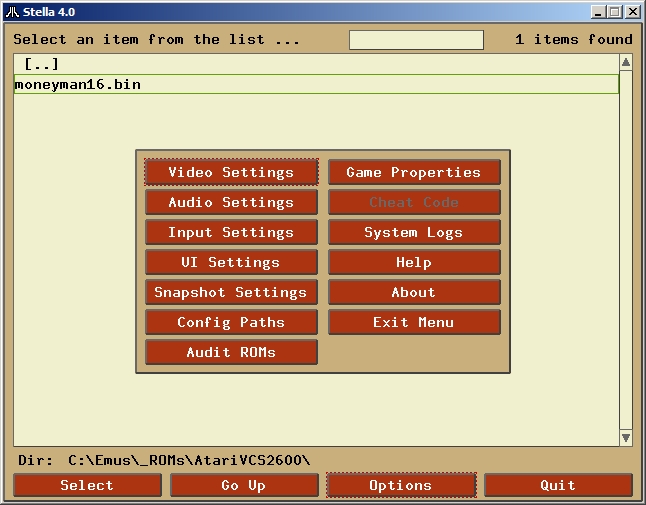Open Snapshot Settings
This screenshot has height=505, width=646.
coord(231,292)
